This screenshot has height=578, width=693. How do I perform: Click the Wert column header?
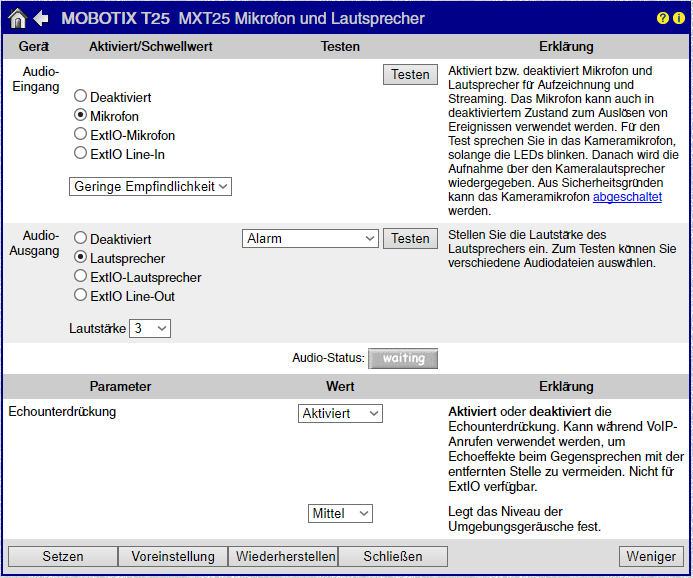(340, 387)
